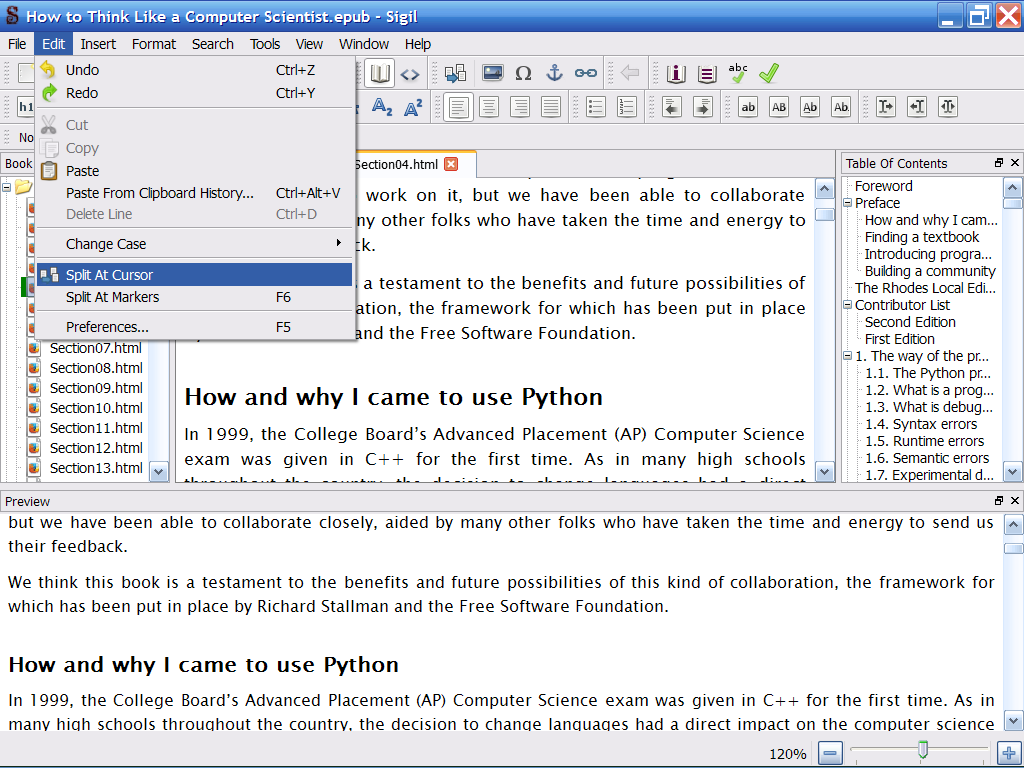Apply justify alignment to text
This screenshot has width=1024, height=768.
(551, 107)
